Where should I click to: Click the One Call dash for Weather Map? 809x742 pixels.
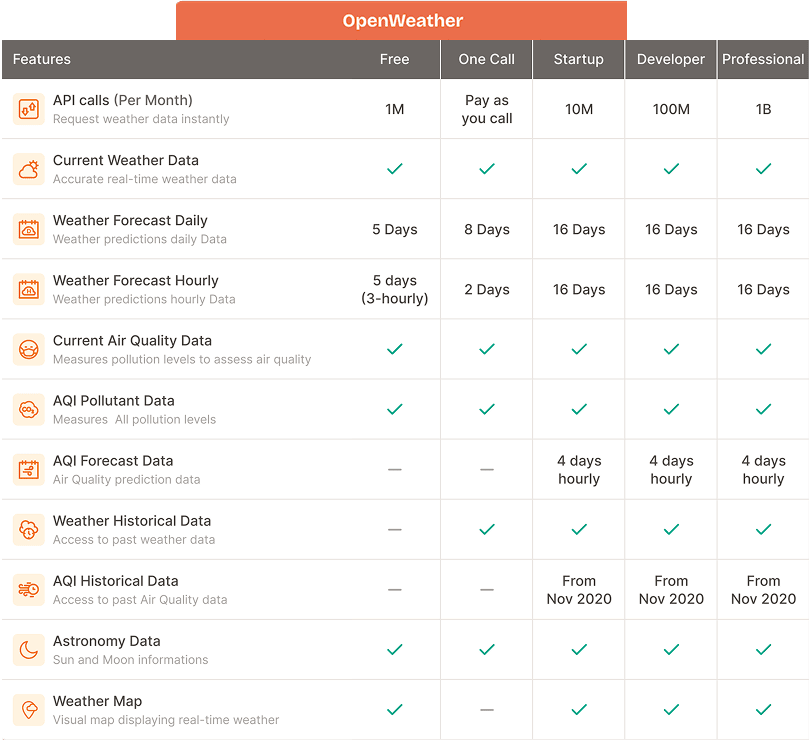[486, 710]
